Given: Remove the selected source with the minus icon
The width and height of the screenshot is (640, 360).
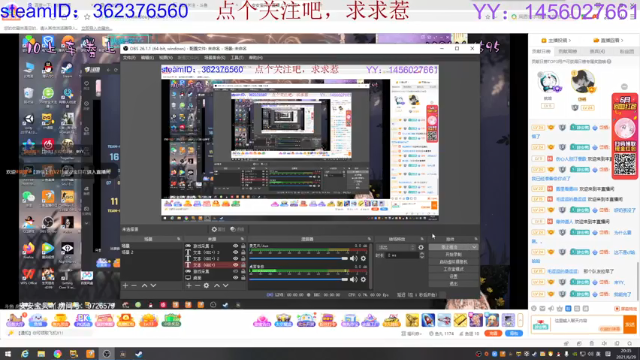Looking at the screenshot, I should click(197, 286).
